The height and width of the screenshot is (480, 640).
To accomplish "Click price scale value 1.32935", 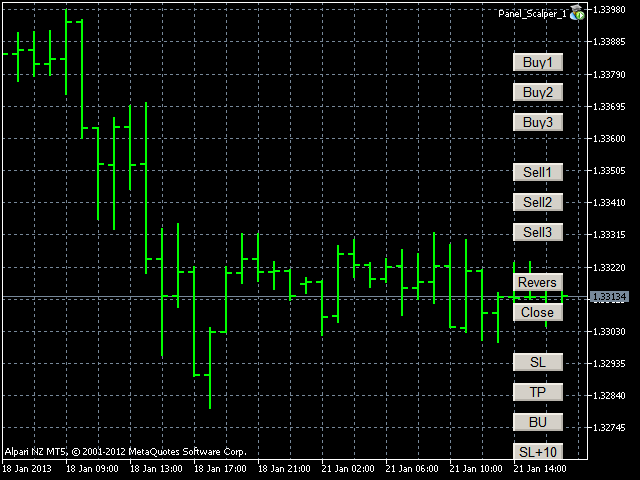I will coord(609,363).
